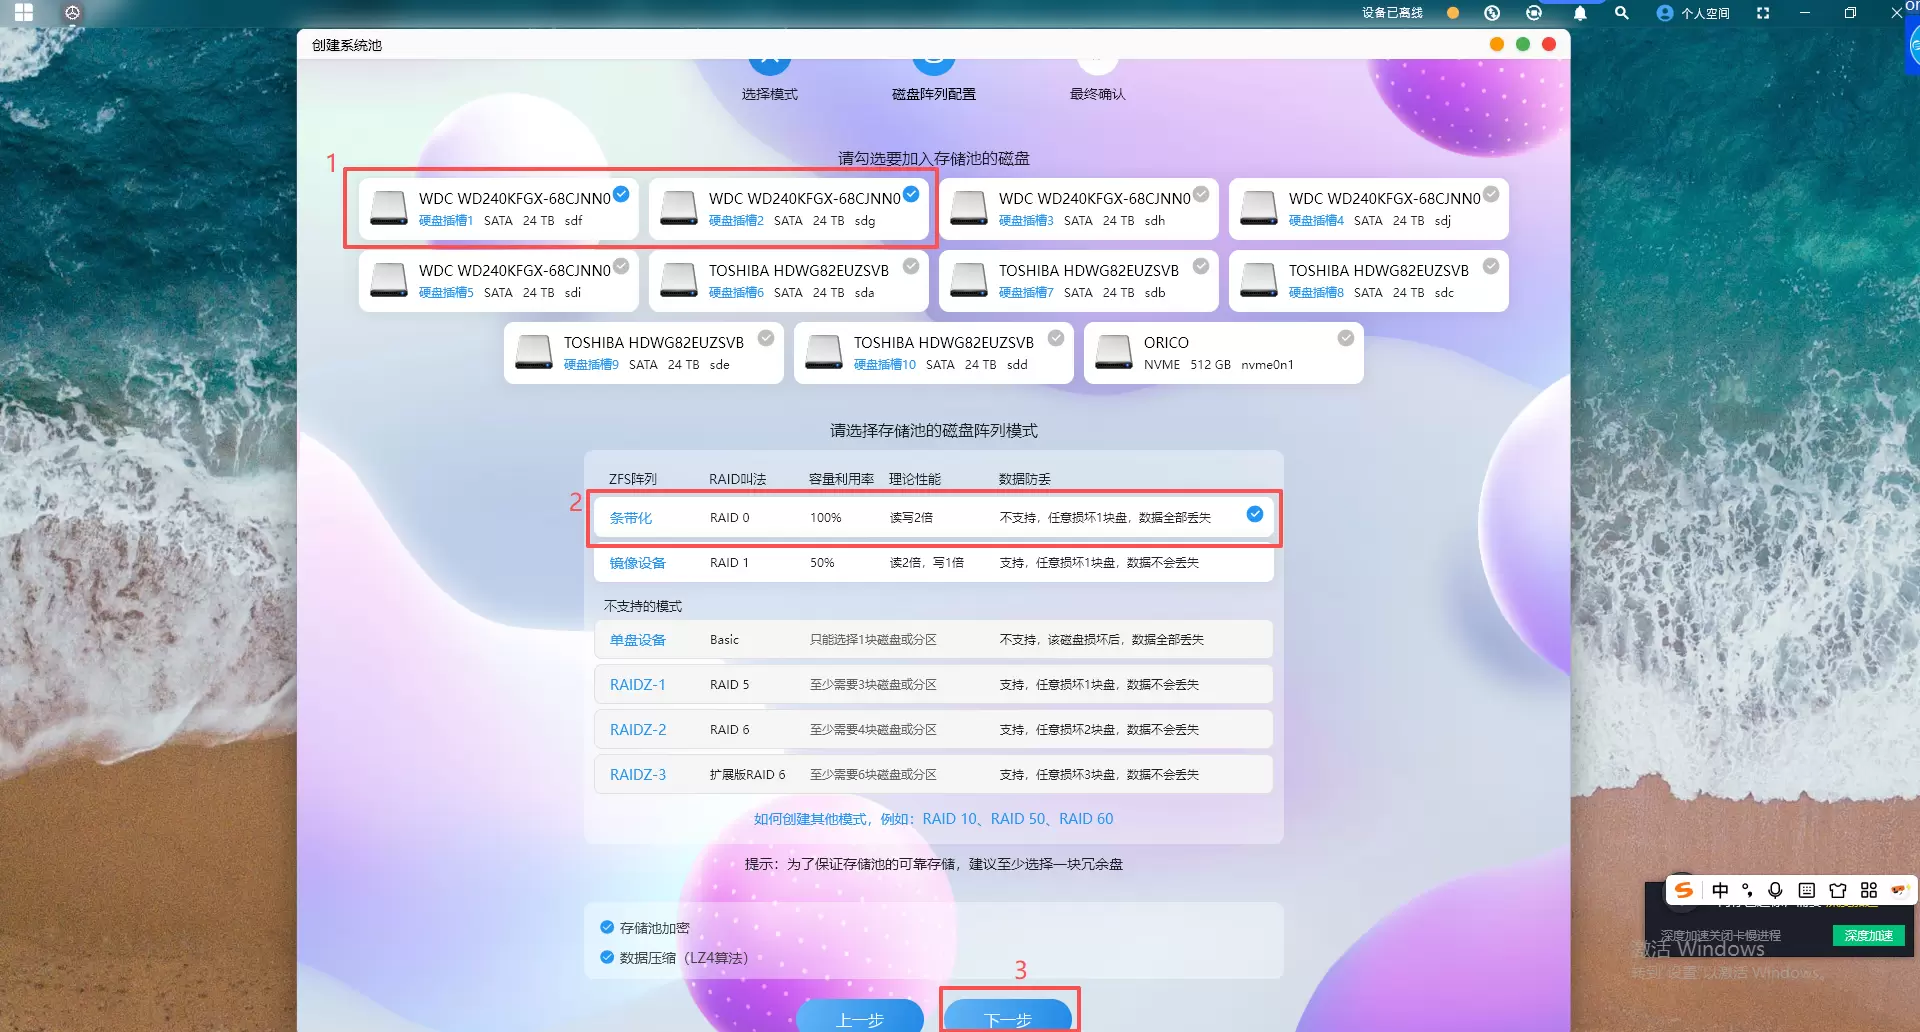Go to the 选择模式 wizard step

[769, 94]
